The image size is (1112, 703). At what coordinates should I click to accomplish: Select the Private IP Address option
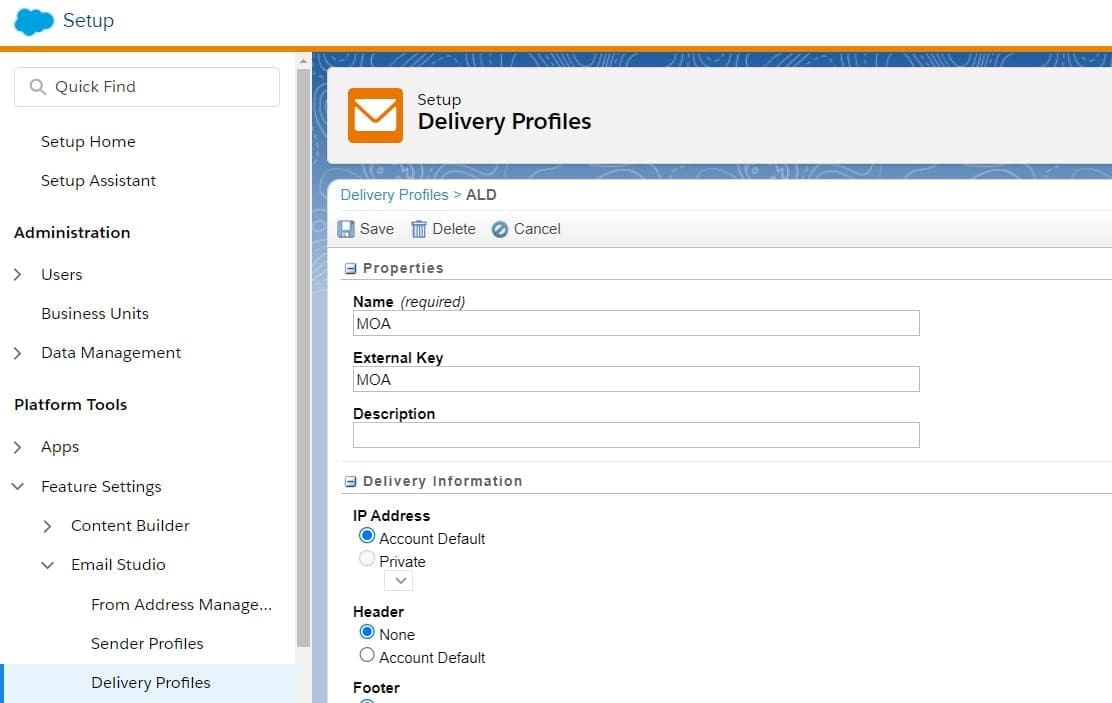coord(367,560)
